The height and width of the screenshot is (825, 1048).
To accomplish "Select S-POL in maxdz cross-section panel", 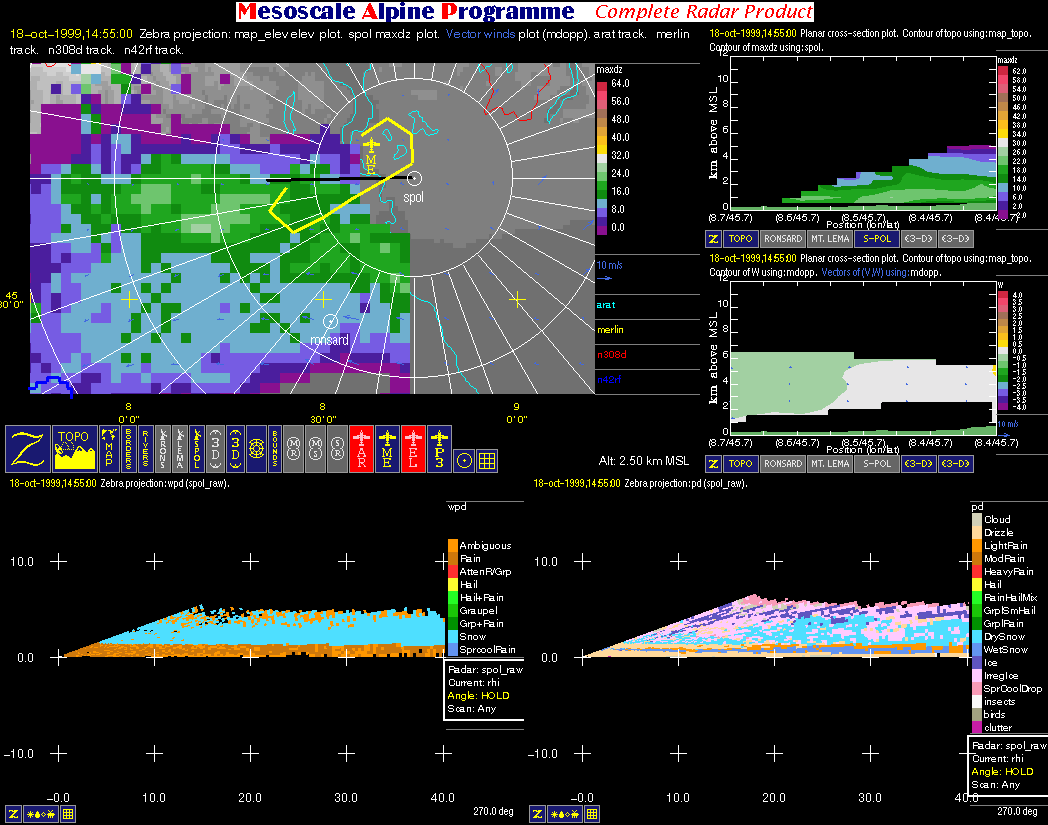I will pyautogui.click(x=877, y=239).
